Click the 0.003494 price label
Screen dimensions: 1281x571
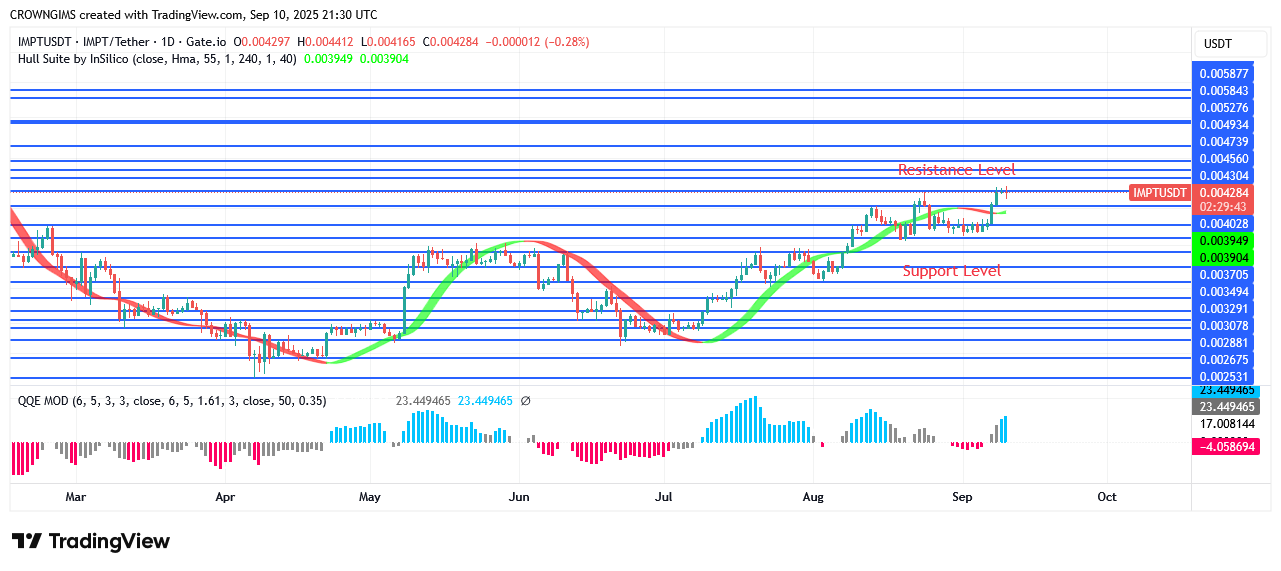tap(1224, 291)
